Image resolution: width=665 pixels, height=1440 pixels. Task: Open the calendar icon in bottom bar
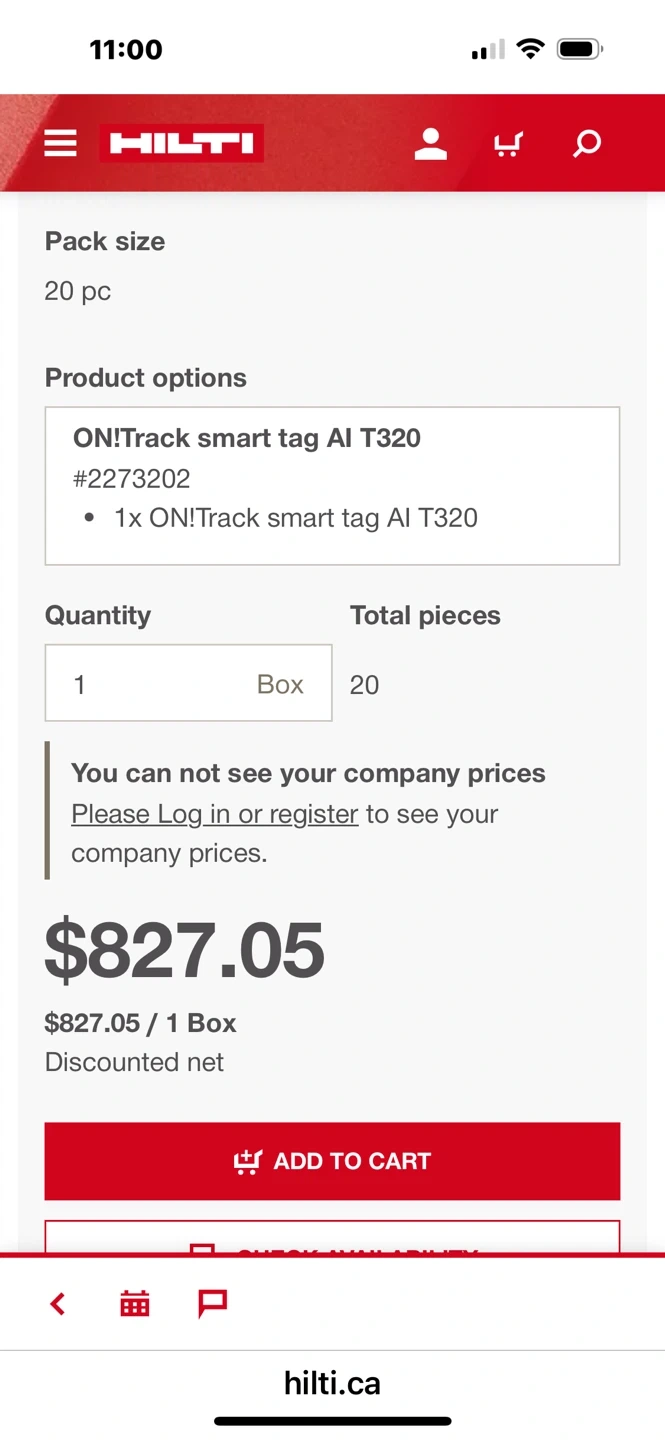135,1303
